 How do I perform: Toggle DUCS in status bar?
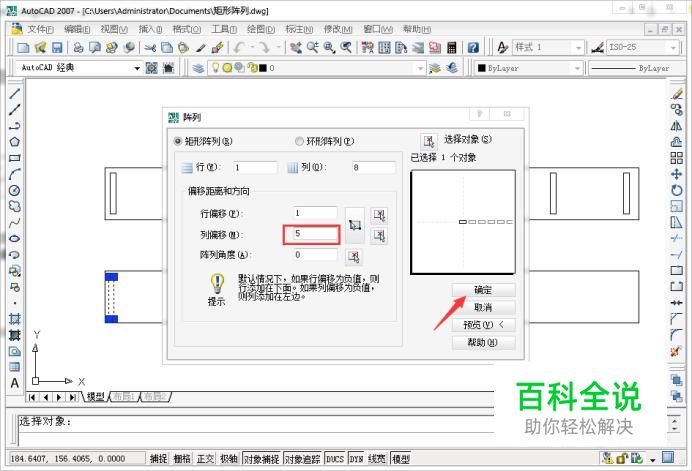(335, 459)
